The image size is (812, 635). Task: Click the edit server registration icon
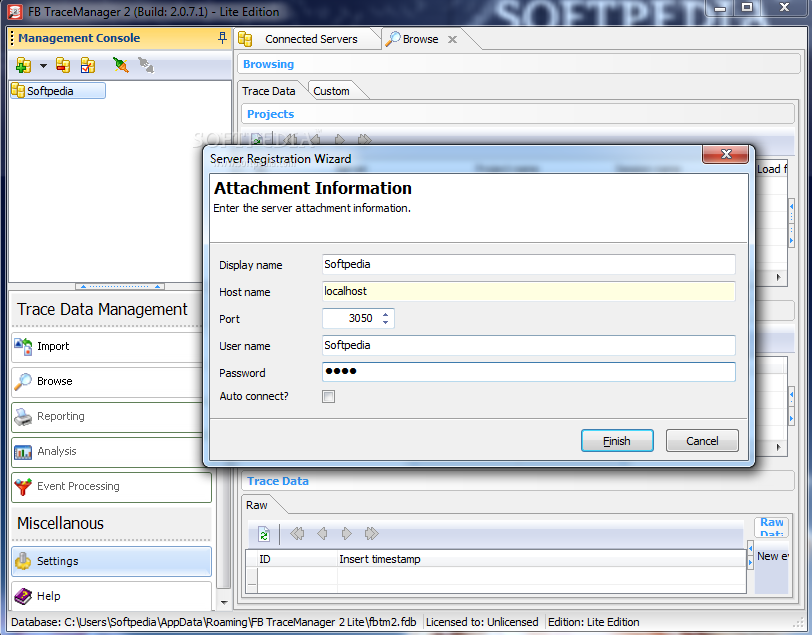tap(88, 65)
